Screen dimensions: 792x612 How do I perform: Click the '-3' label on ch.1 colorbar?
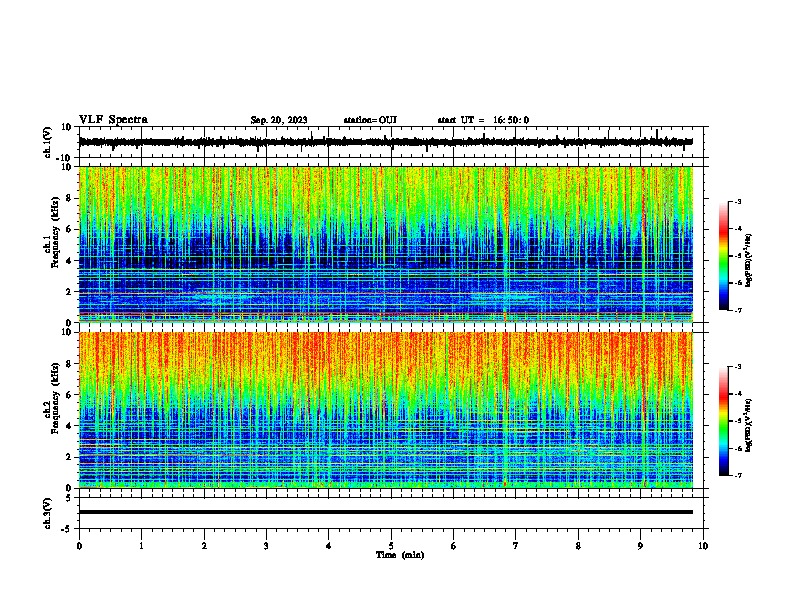[738, 201]
